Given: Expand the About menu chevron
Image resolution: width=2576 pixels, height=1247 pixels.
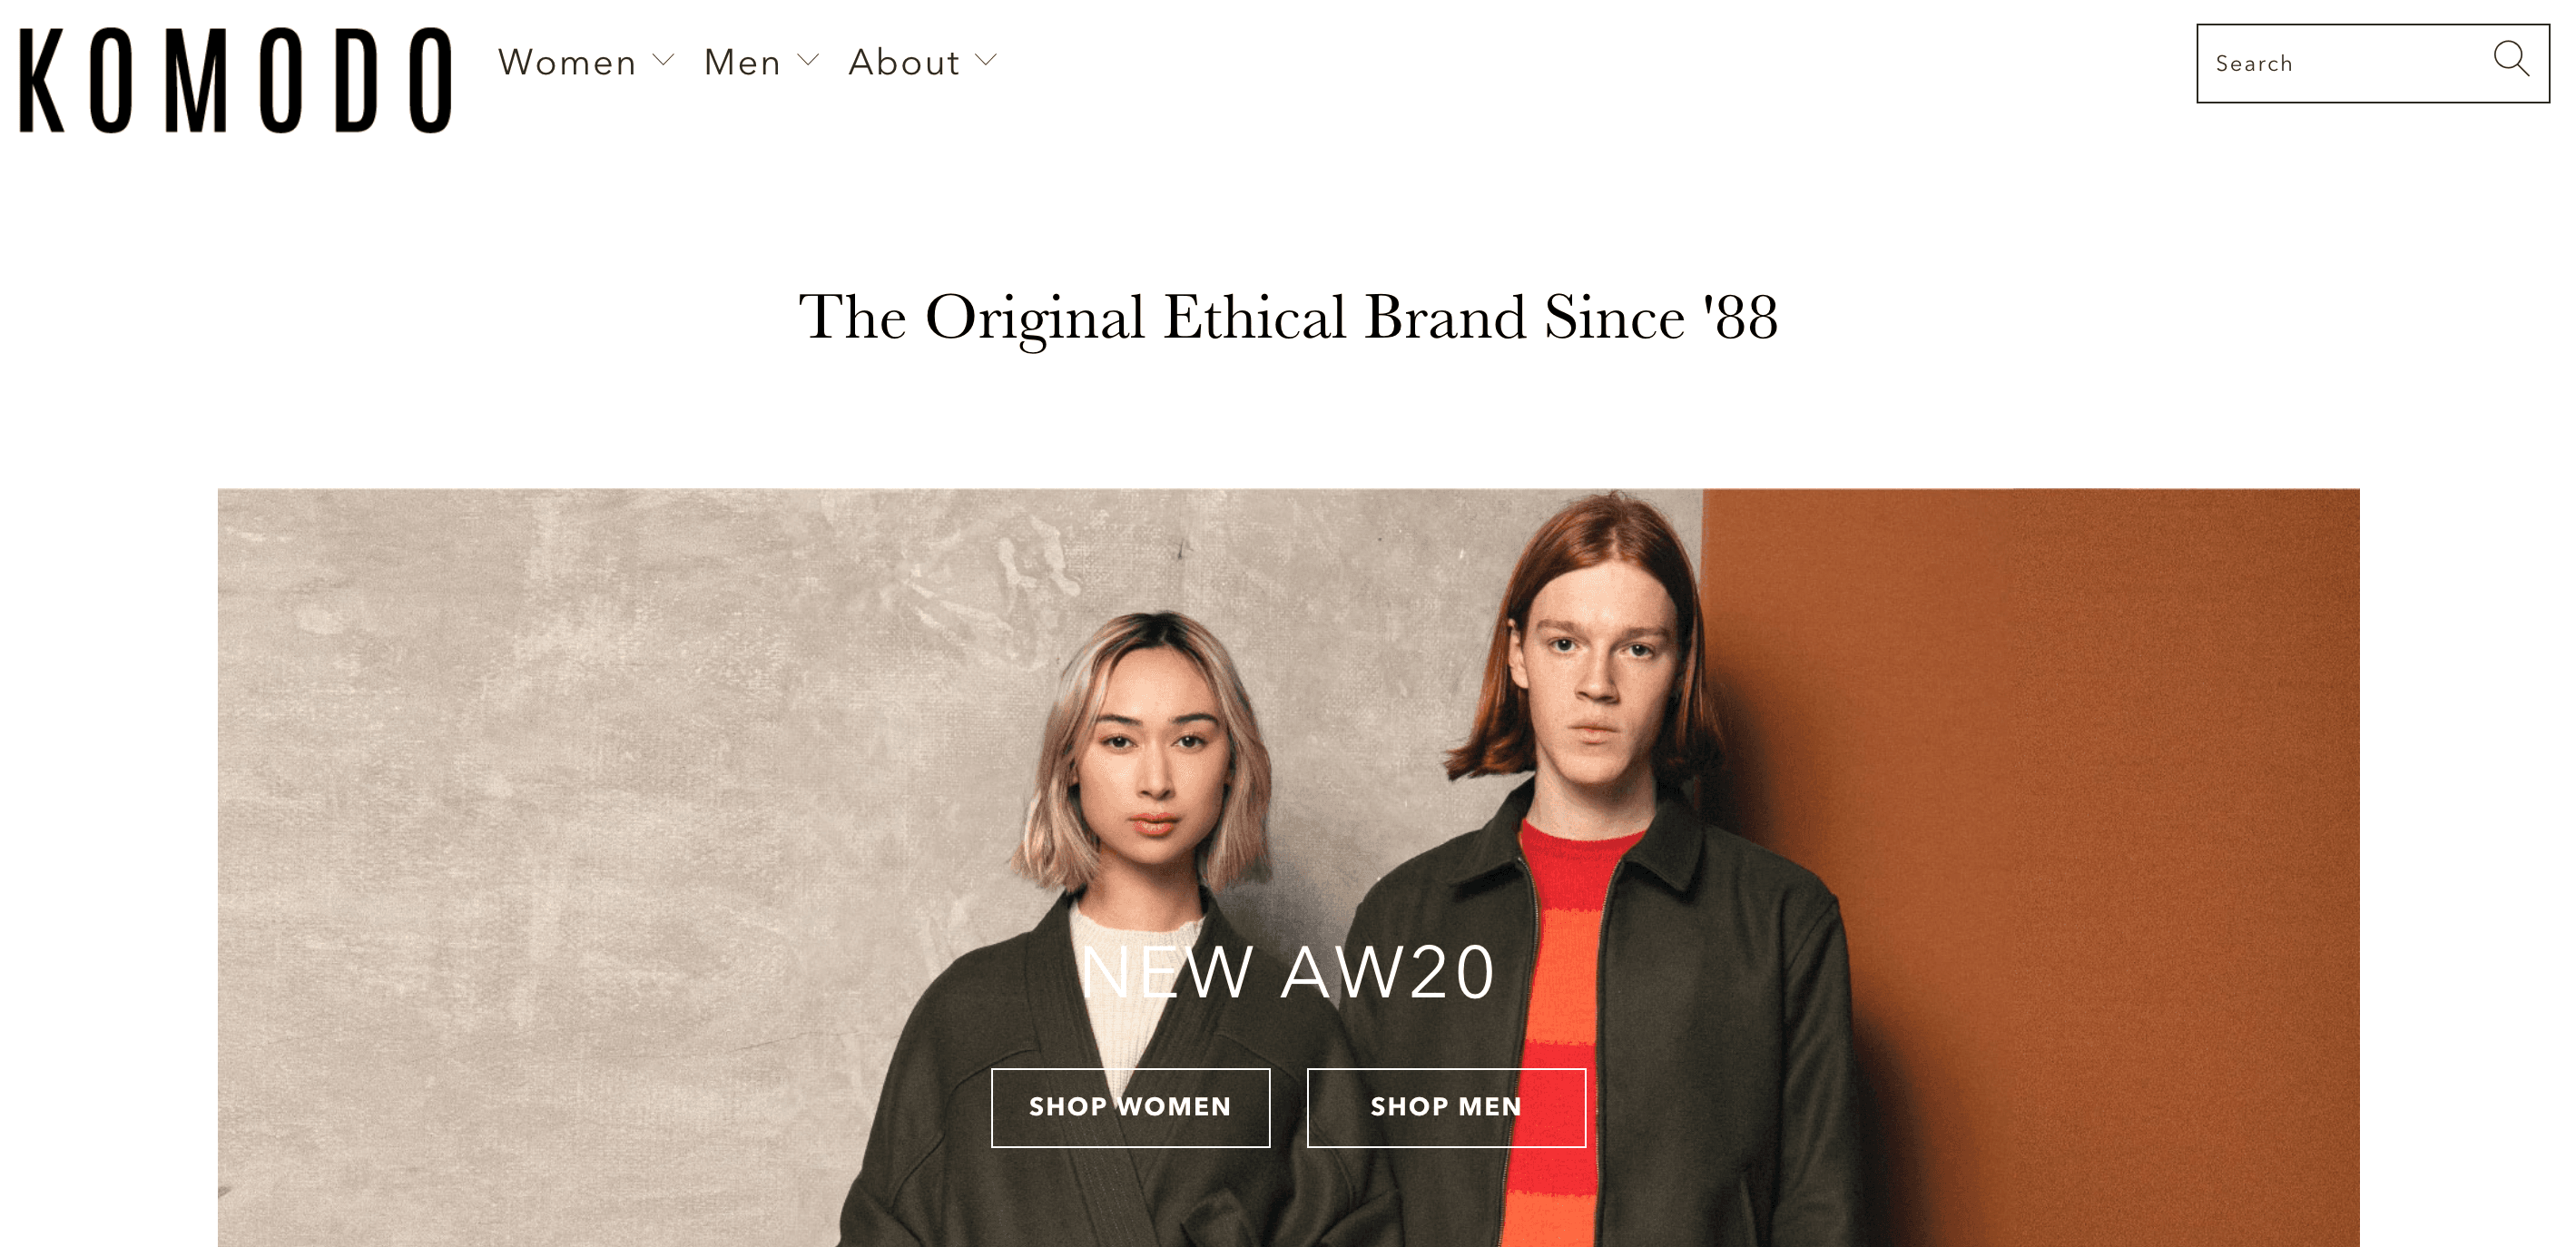Looking at the screenshot, I should 986,60.
